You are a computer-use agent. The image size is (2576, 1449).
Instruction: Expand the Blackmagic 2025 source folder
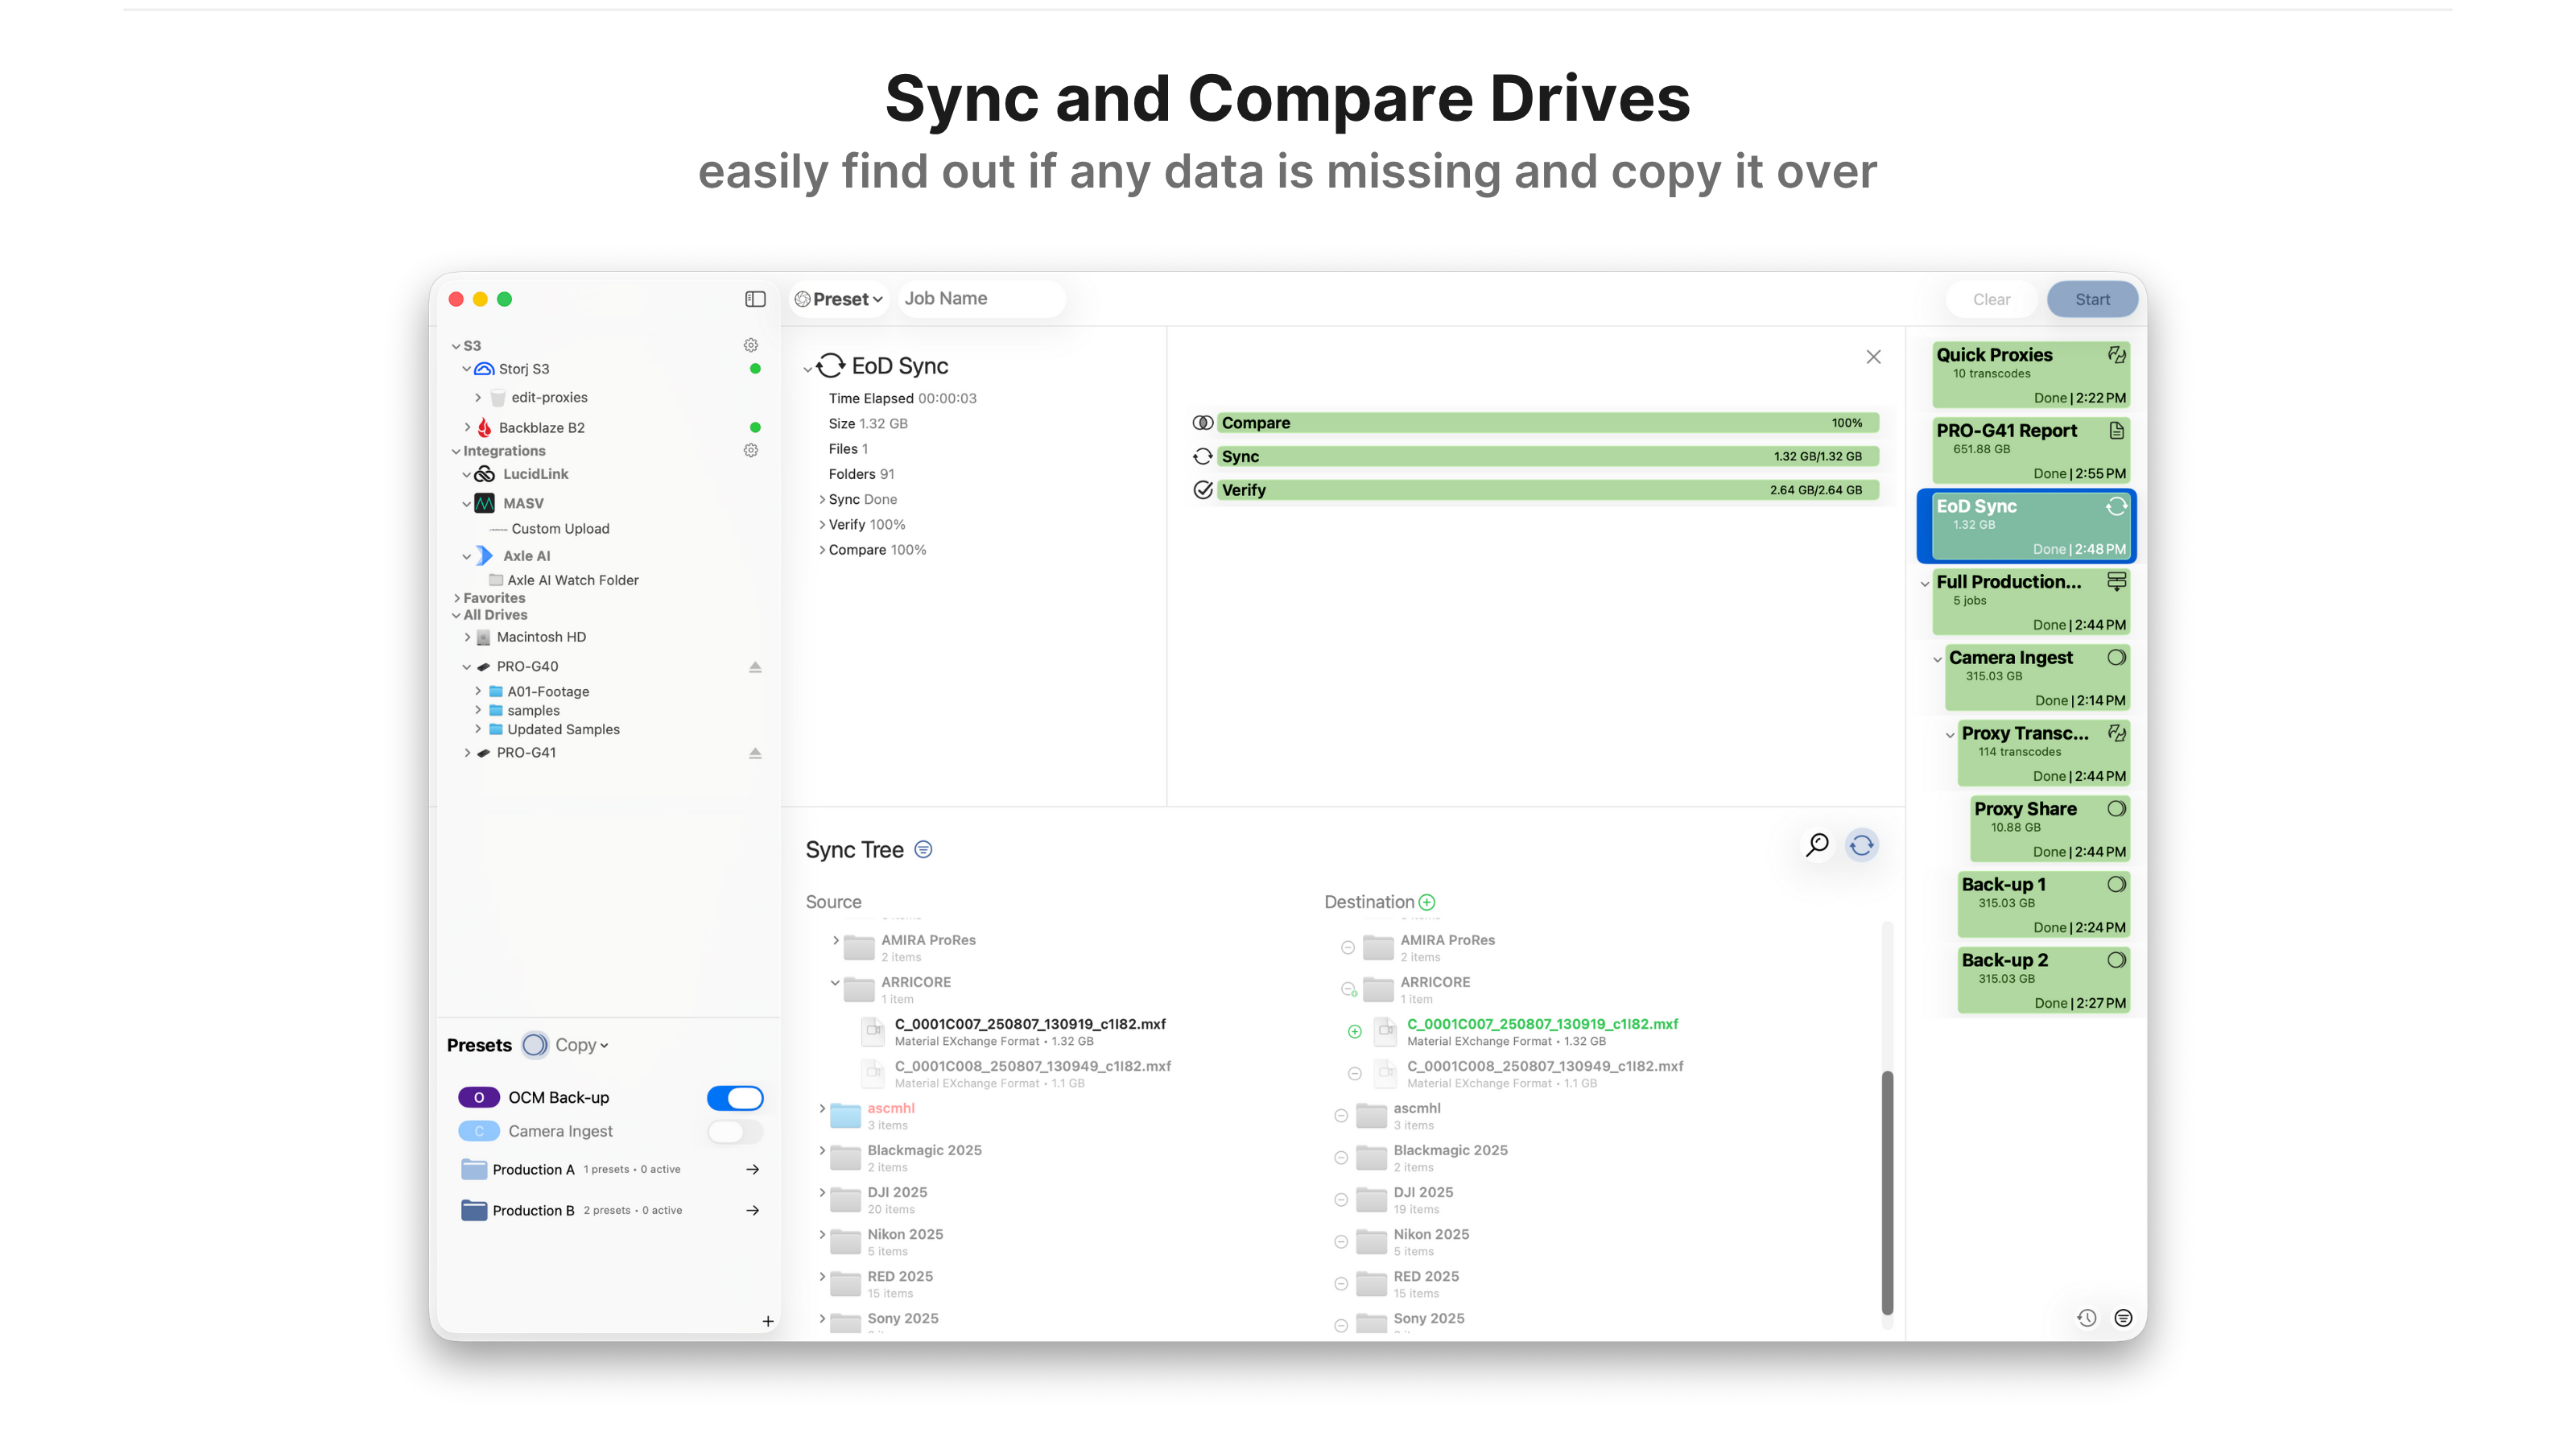click(823, 1151)
